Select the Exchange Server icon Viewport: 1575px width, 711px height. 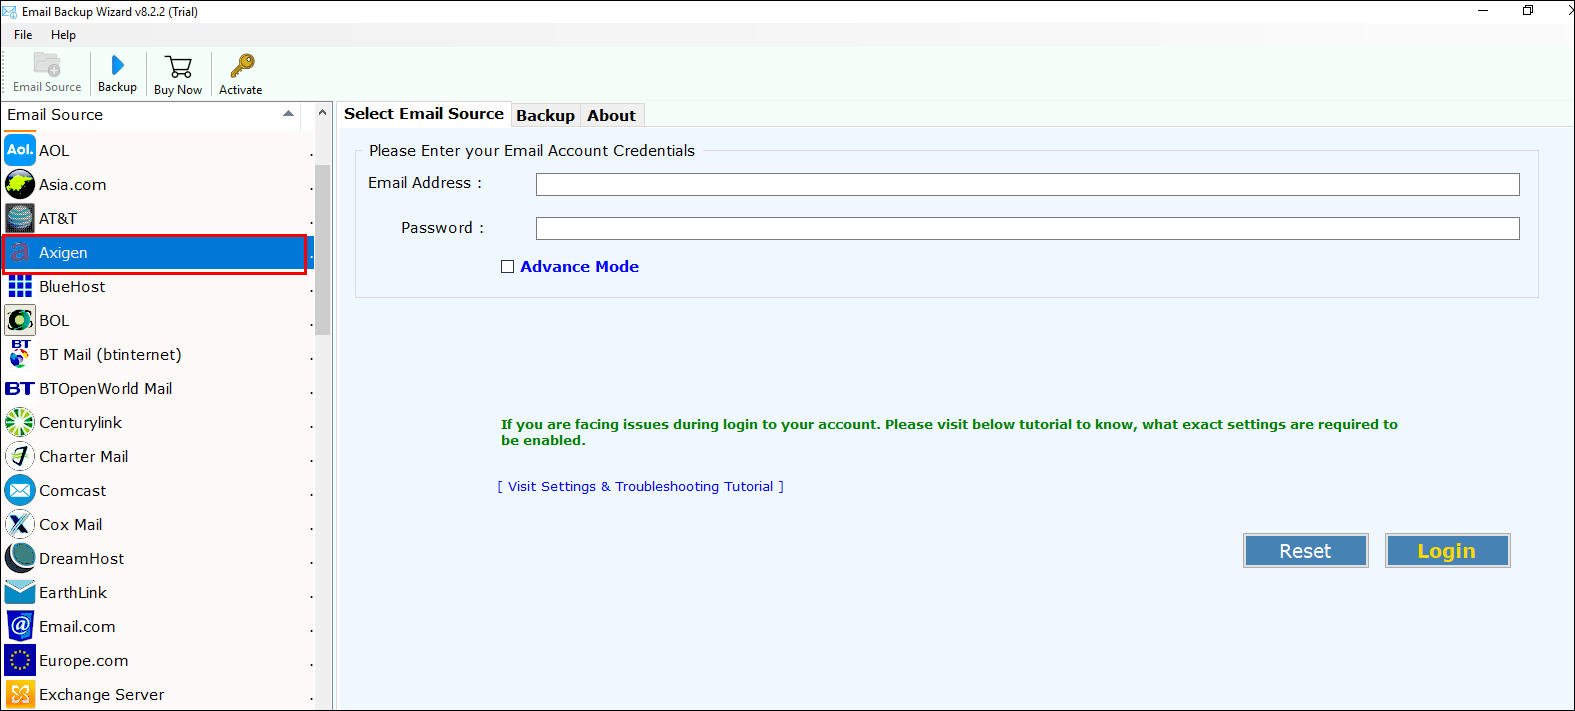20,694
